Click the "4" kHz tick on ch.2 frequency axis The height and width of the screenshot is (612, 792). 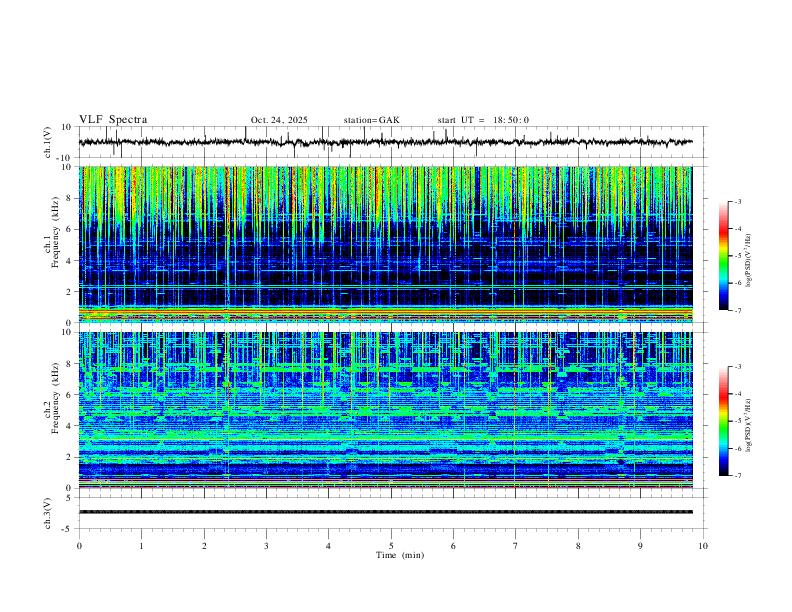point(68,426)
